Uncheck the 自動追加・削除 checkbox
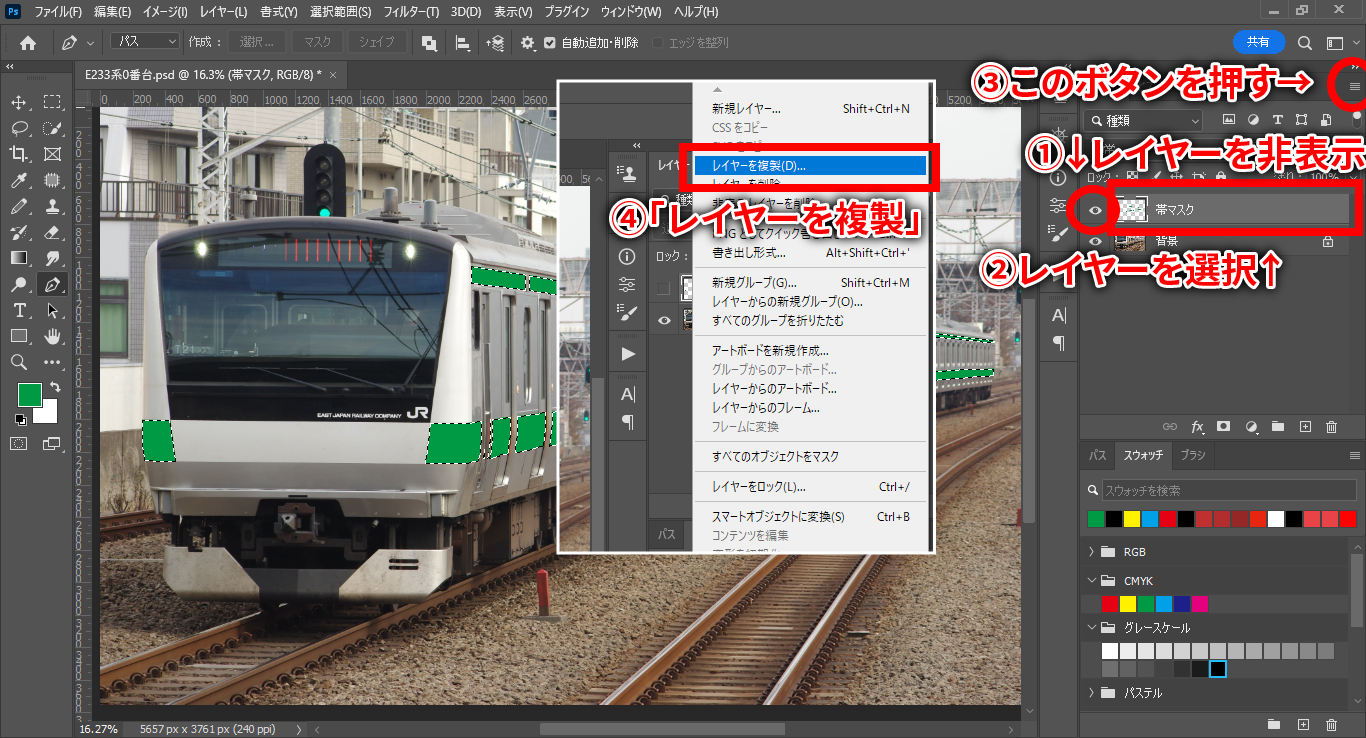Viewport: 1366px width, 738px height. point(550,43)
